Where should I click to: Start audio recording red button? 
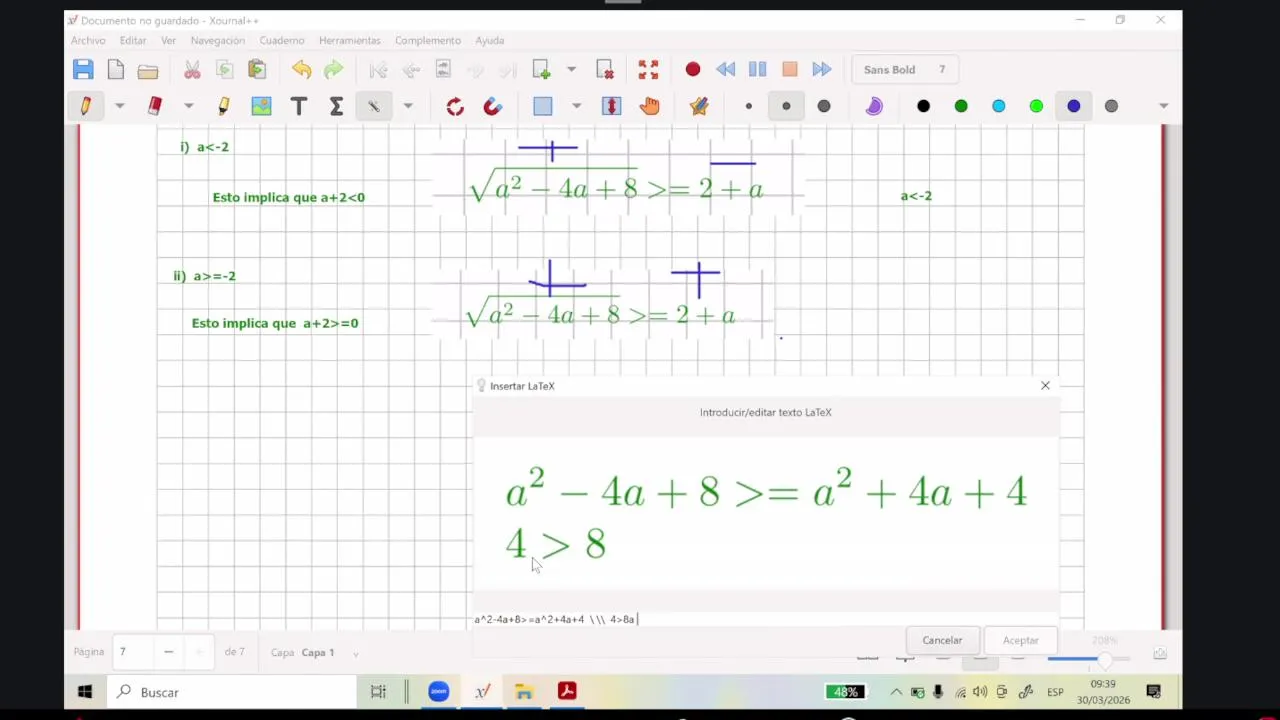pos(692,69)
